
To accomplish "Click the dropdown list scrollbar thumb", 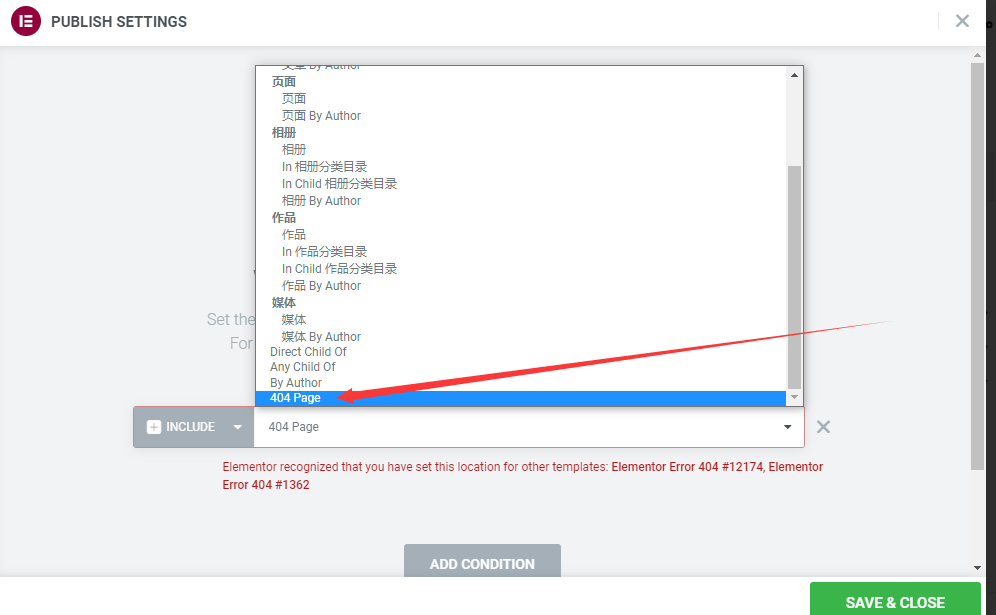I will tap(794, 277).
